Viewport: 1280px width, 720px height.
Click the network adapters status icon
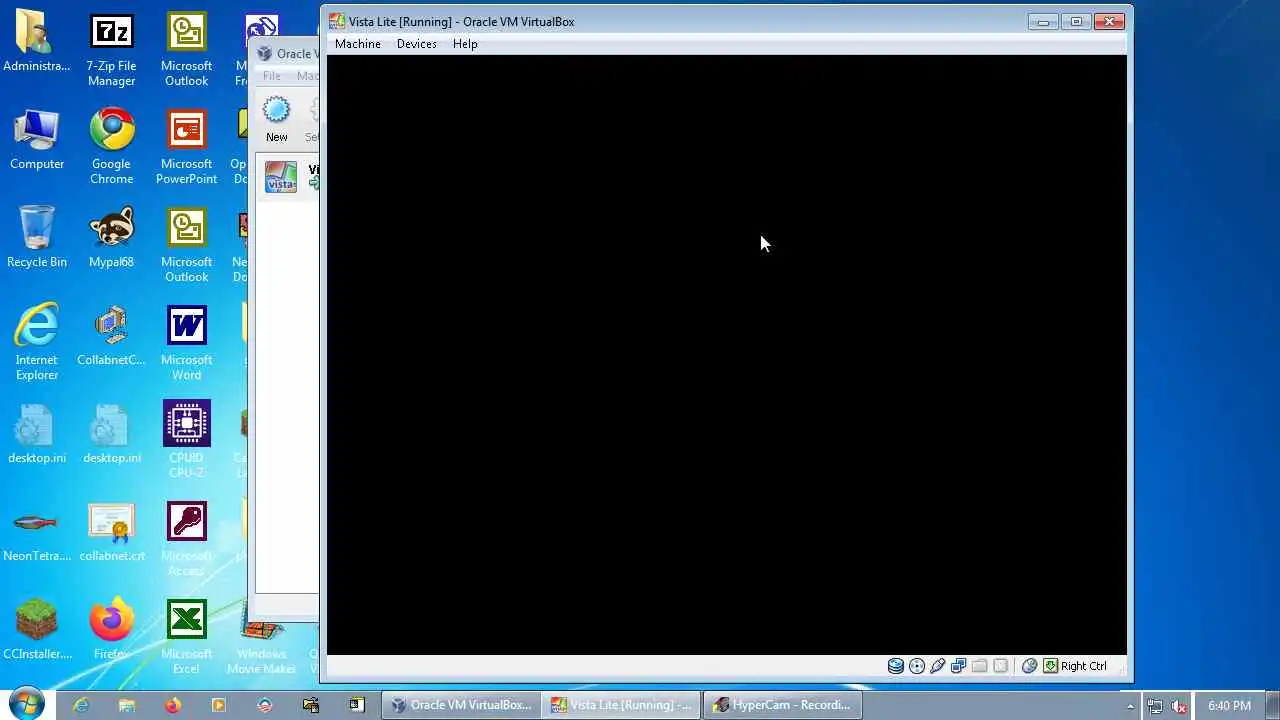coord(959,666)
